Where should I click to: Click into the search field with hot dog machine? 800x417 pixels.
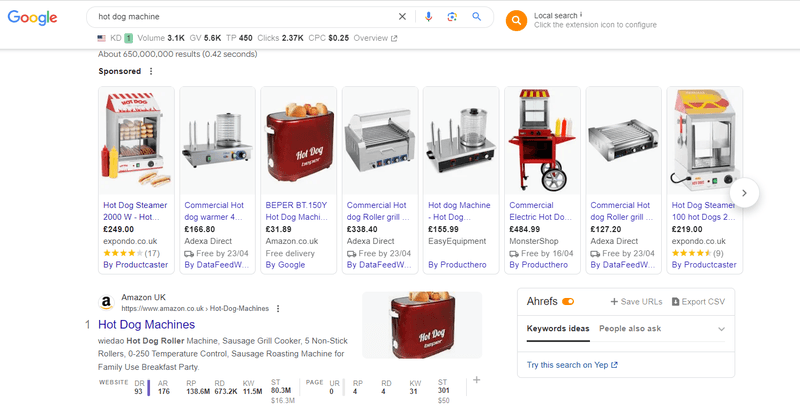245,17
